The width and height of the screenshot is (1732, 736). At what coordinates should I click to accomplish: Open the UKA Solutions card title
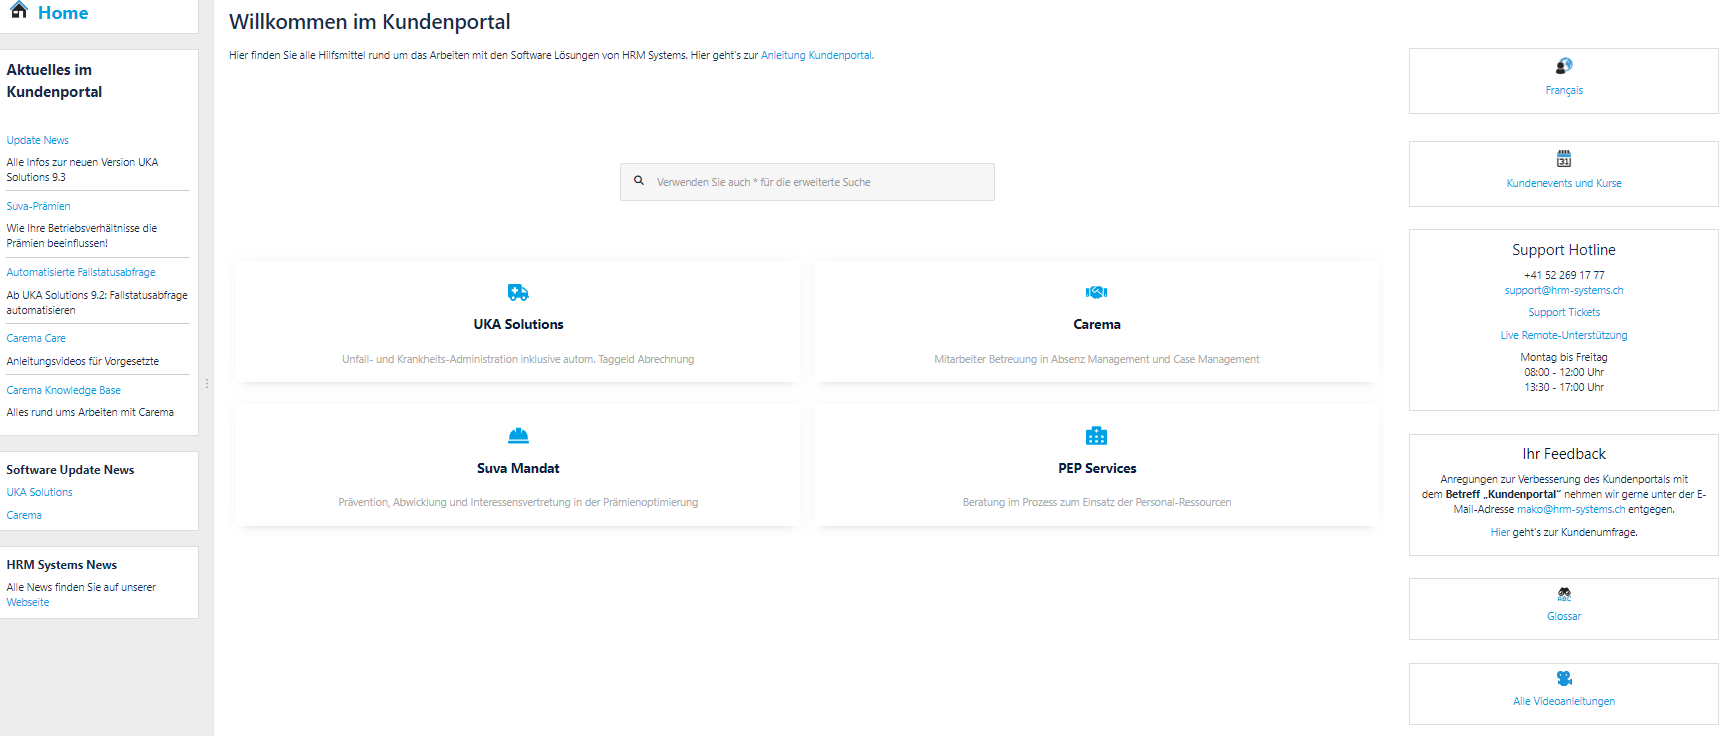tap(518, 324)
